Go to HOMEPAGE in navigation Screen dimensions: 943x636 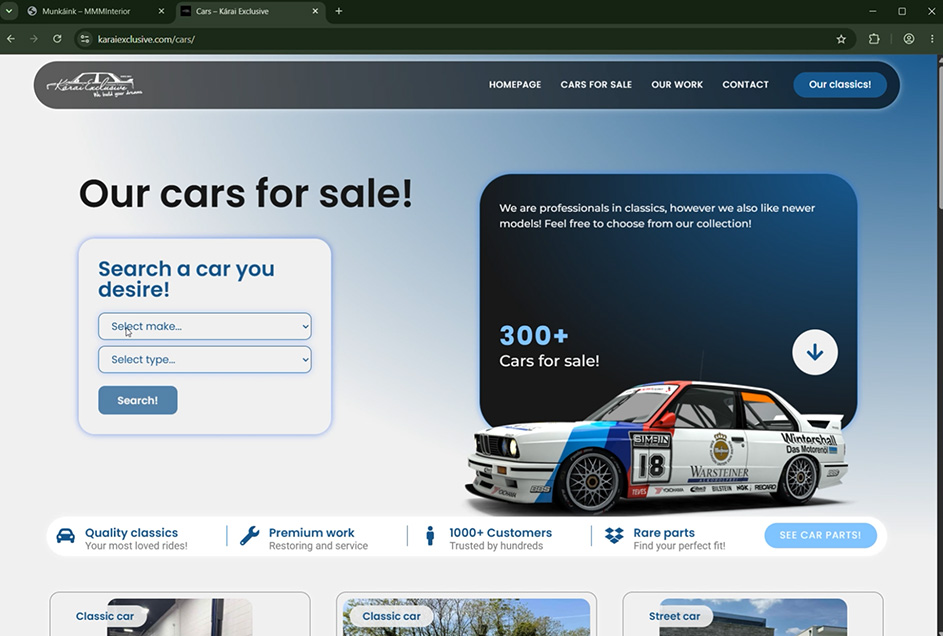coord(515,85)
